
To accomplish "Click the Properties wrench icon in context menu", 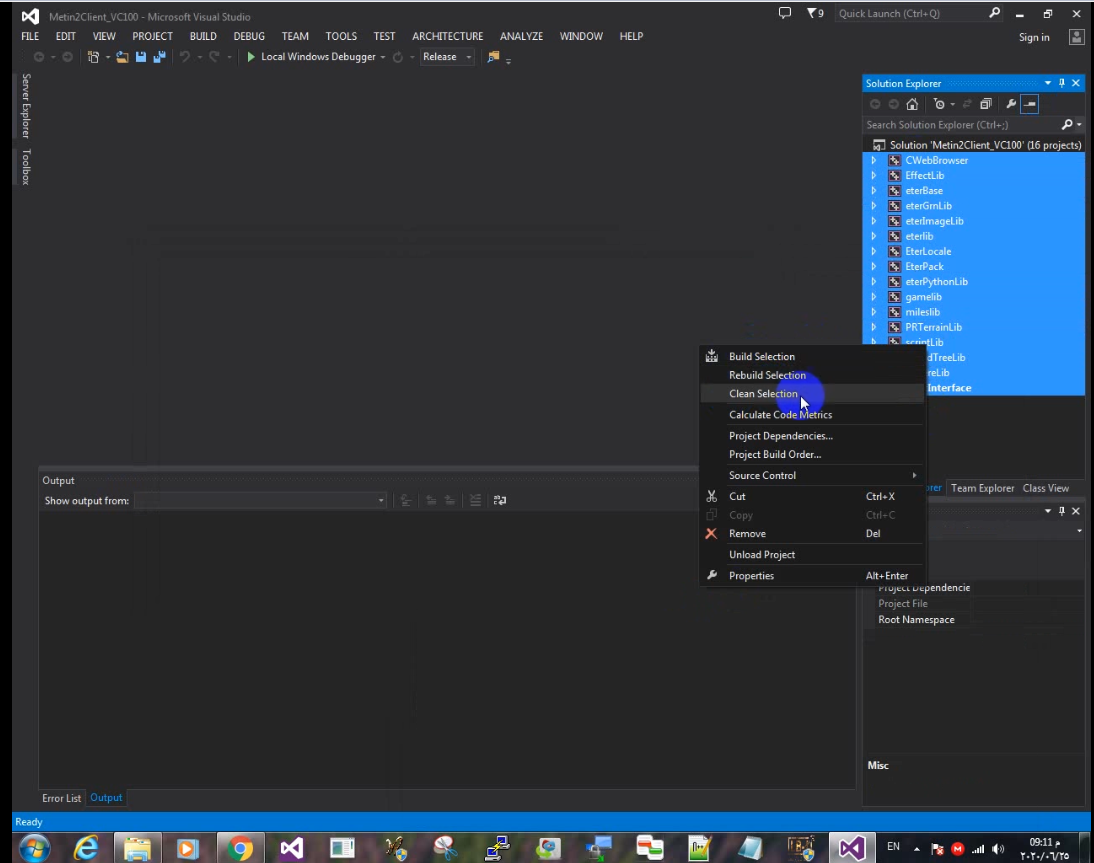I will pos(712,575).
